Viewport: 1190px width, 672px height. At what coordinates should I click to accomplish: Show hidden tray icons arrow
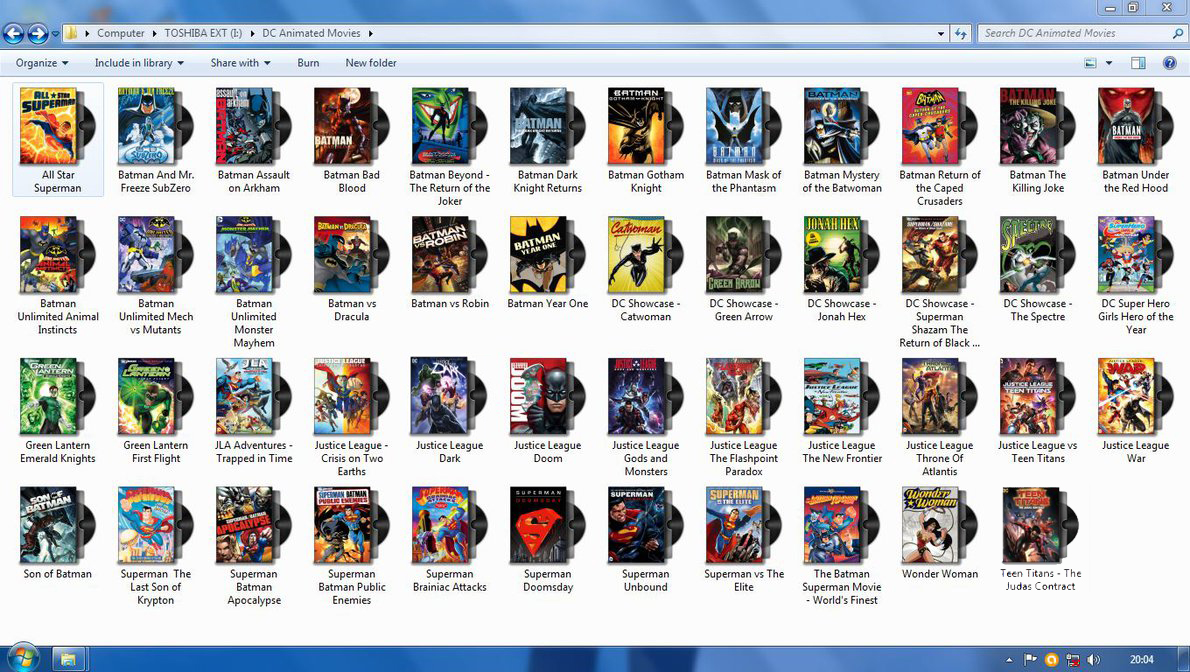1009,660
